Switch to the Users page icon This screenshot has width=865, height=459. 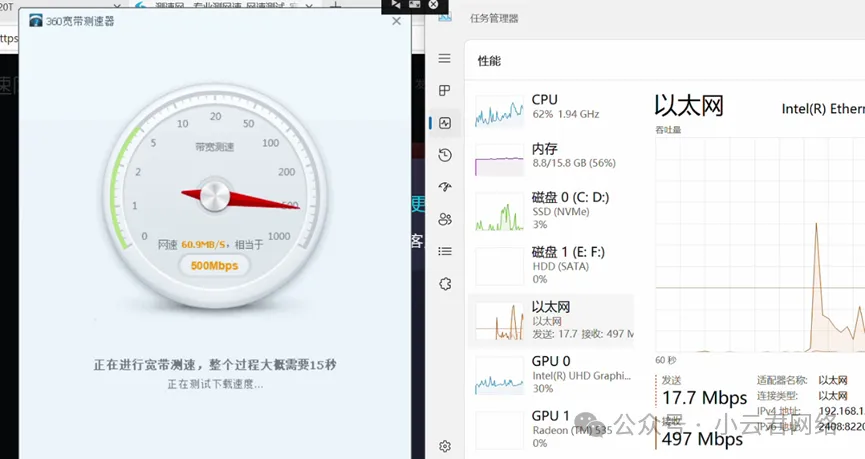[x=445, y=219]
